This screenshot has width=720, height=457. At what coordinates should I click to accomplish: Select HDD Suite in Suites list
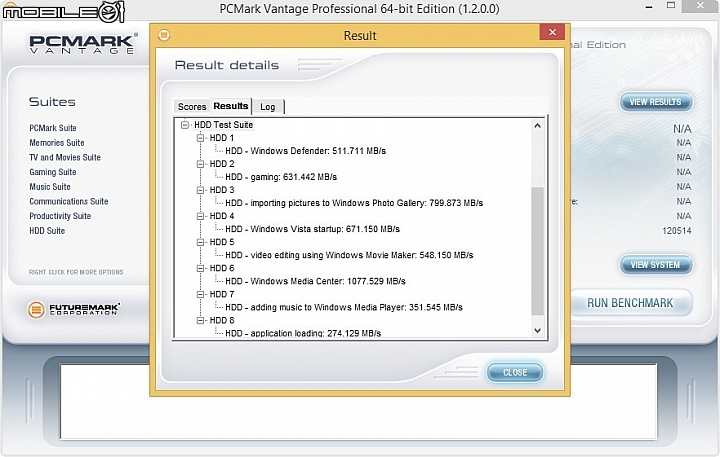[x=47, y=231]
